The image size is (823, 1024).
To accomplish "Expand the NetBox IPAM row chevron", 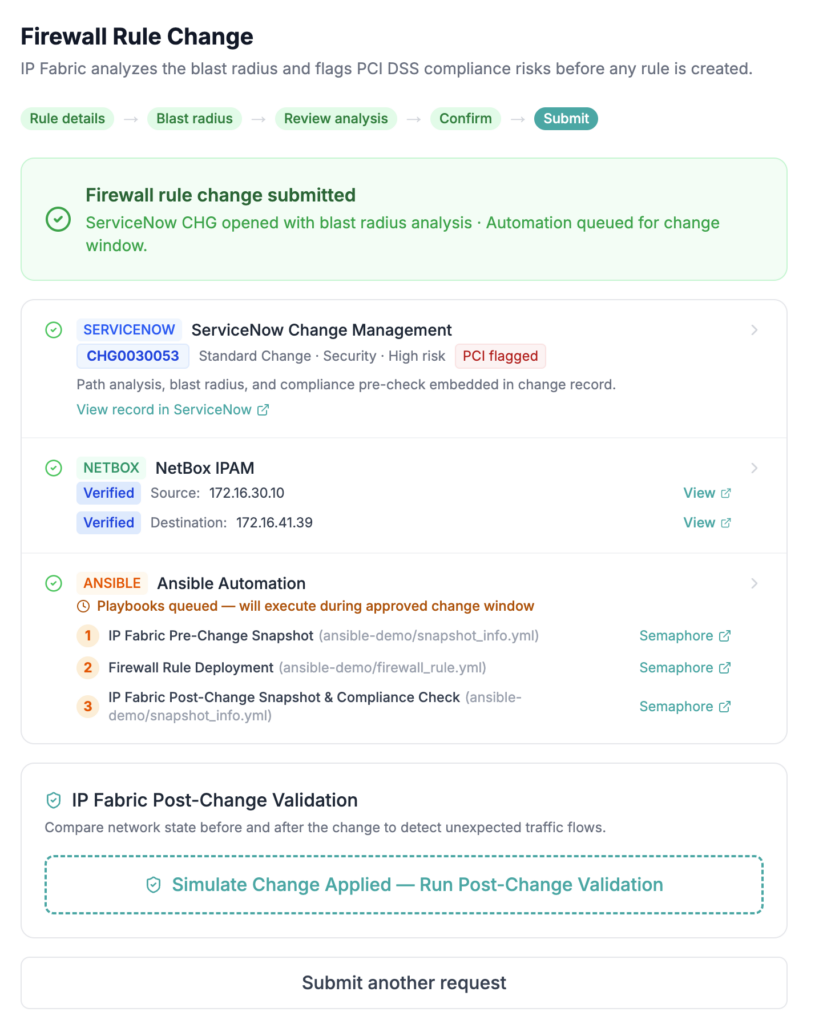I will [x=754, y=468].
